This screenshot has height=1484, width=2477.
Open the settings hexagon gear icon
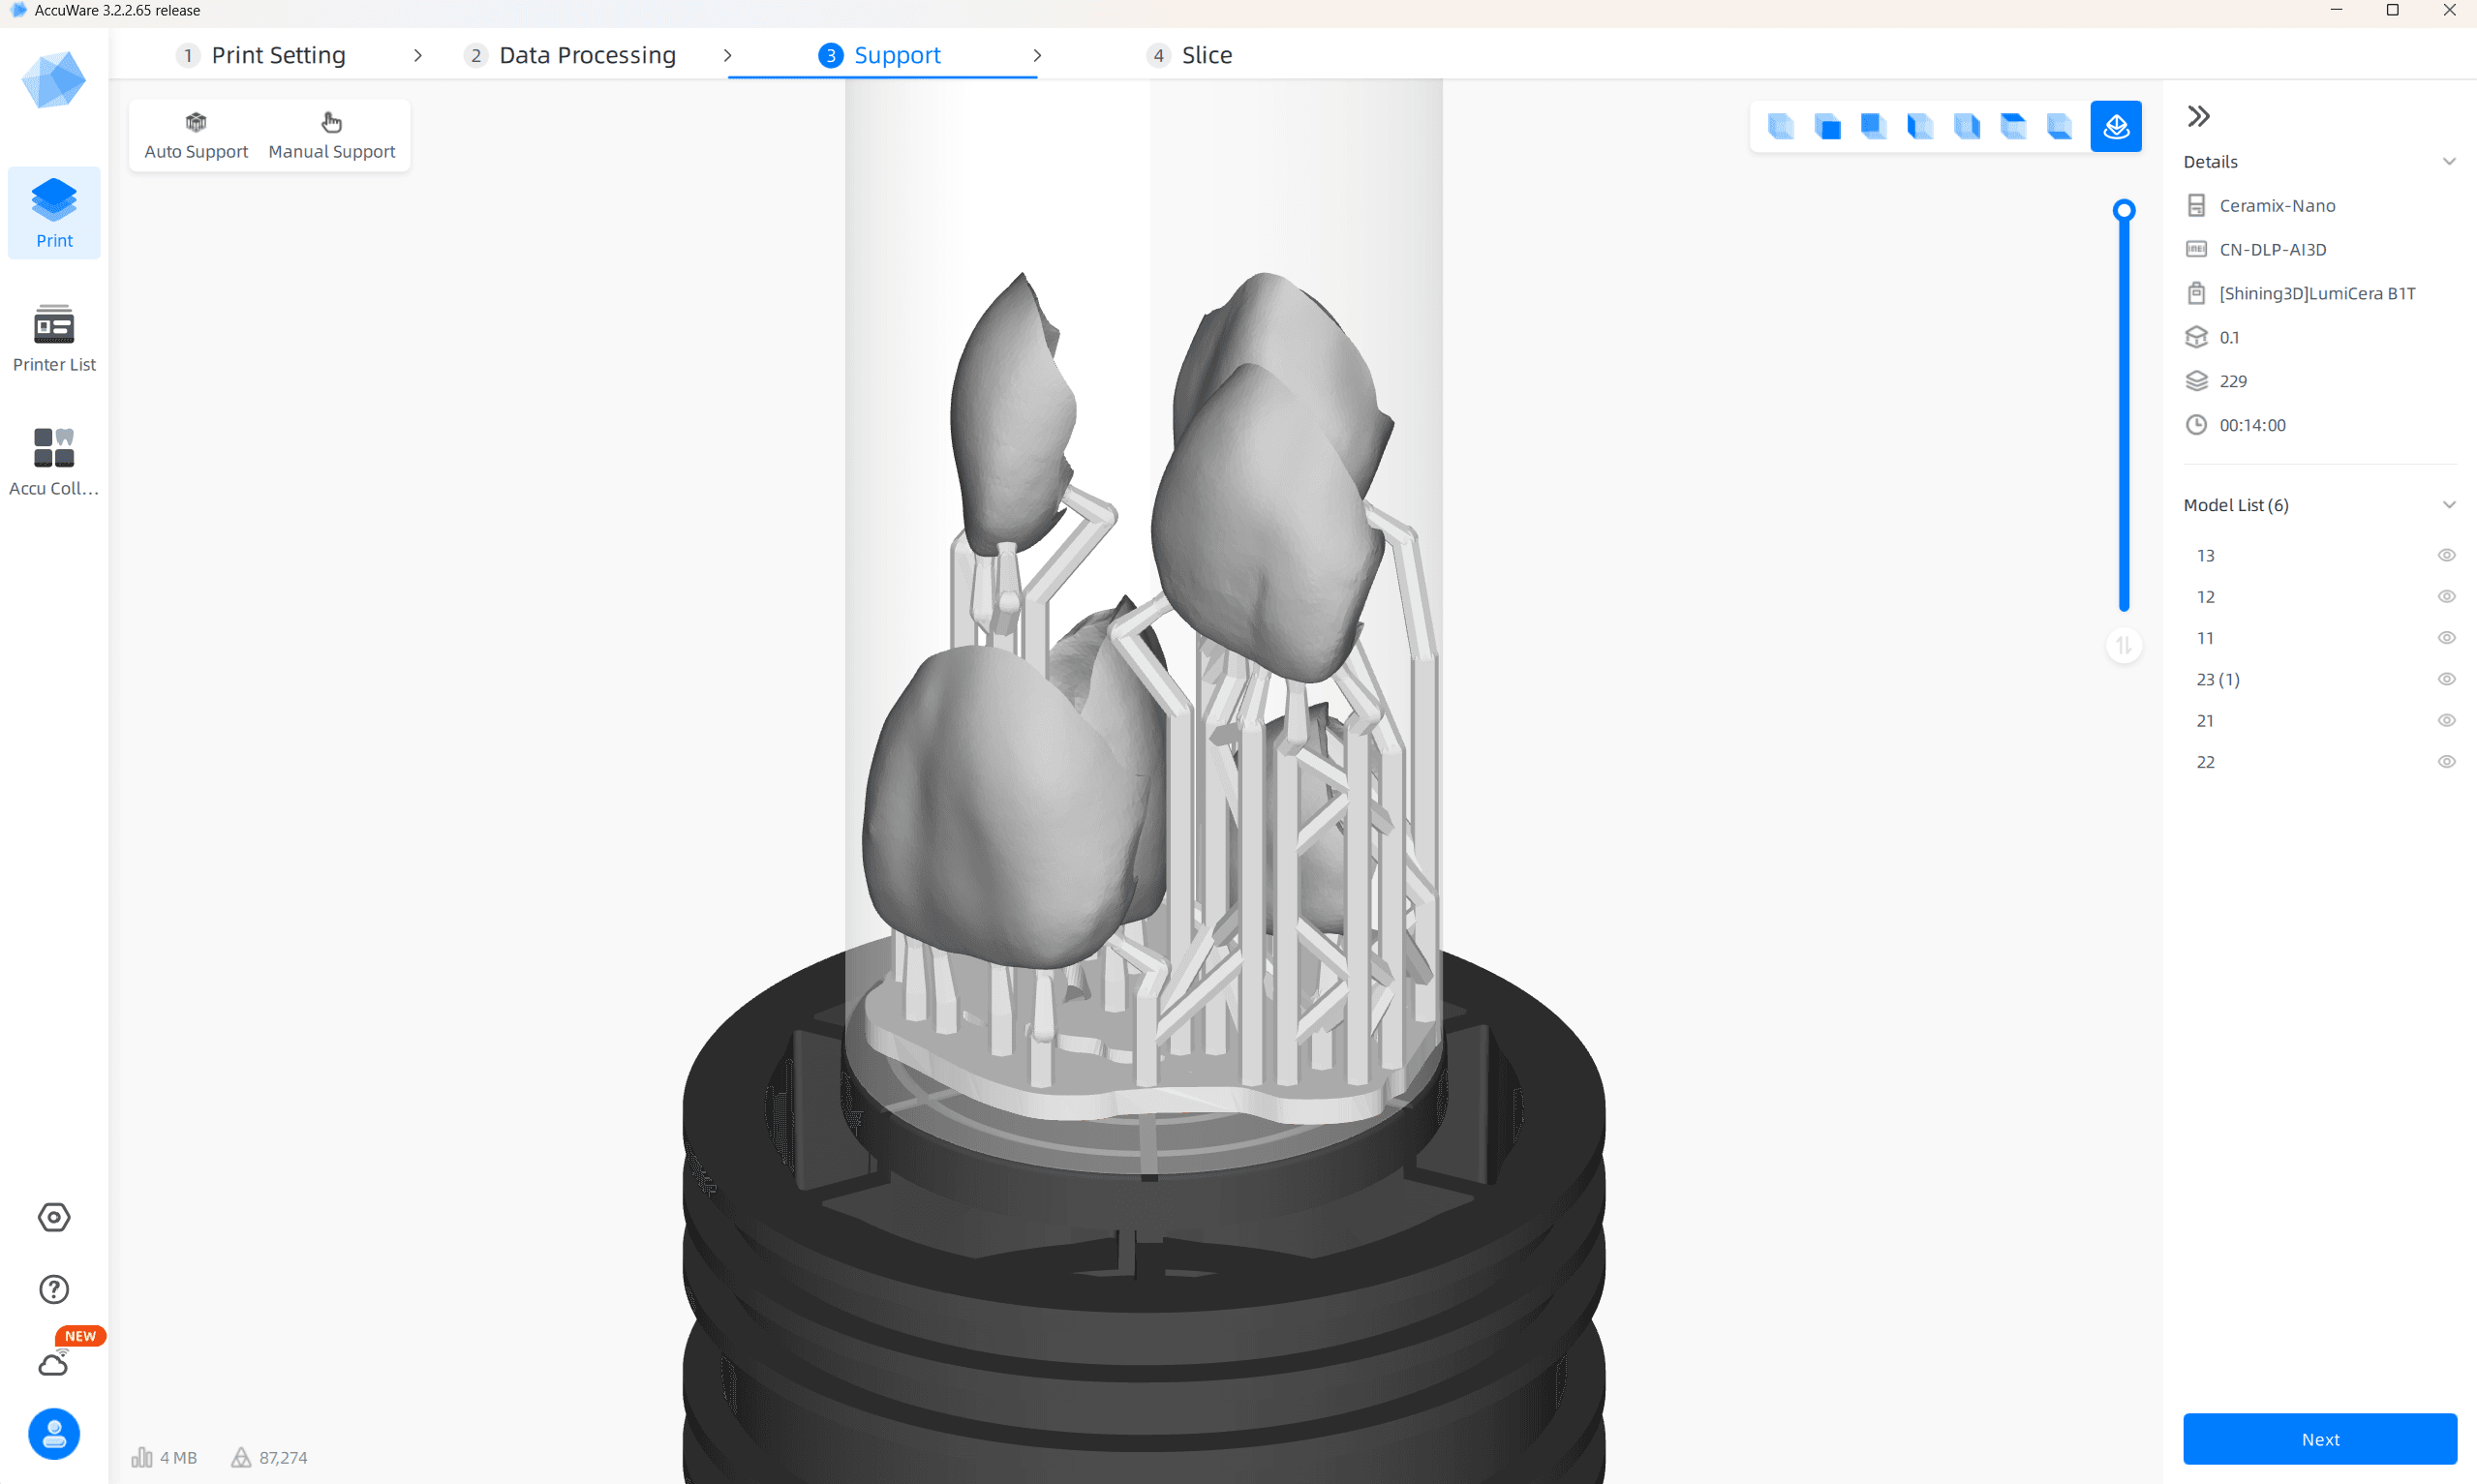54,1217
